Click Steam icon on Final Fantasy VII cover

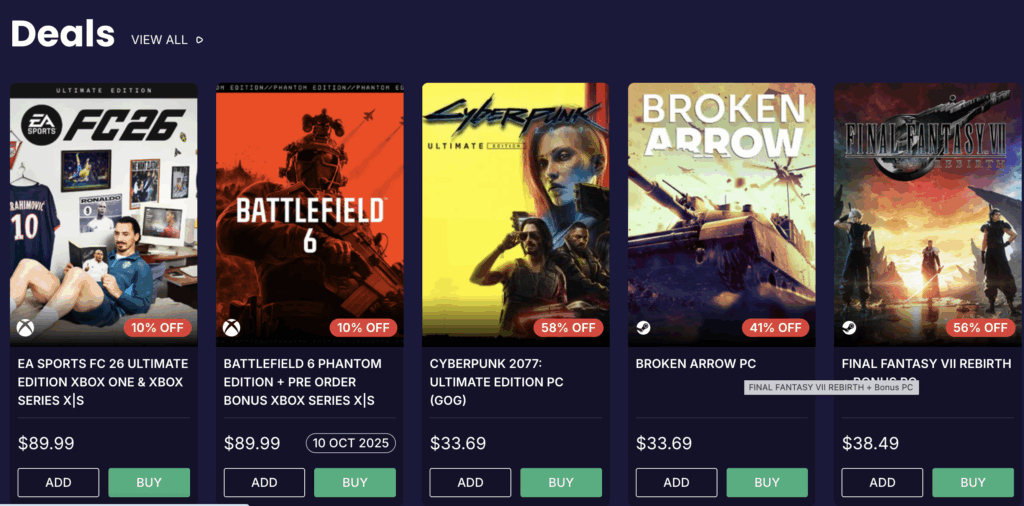849,328
